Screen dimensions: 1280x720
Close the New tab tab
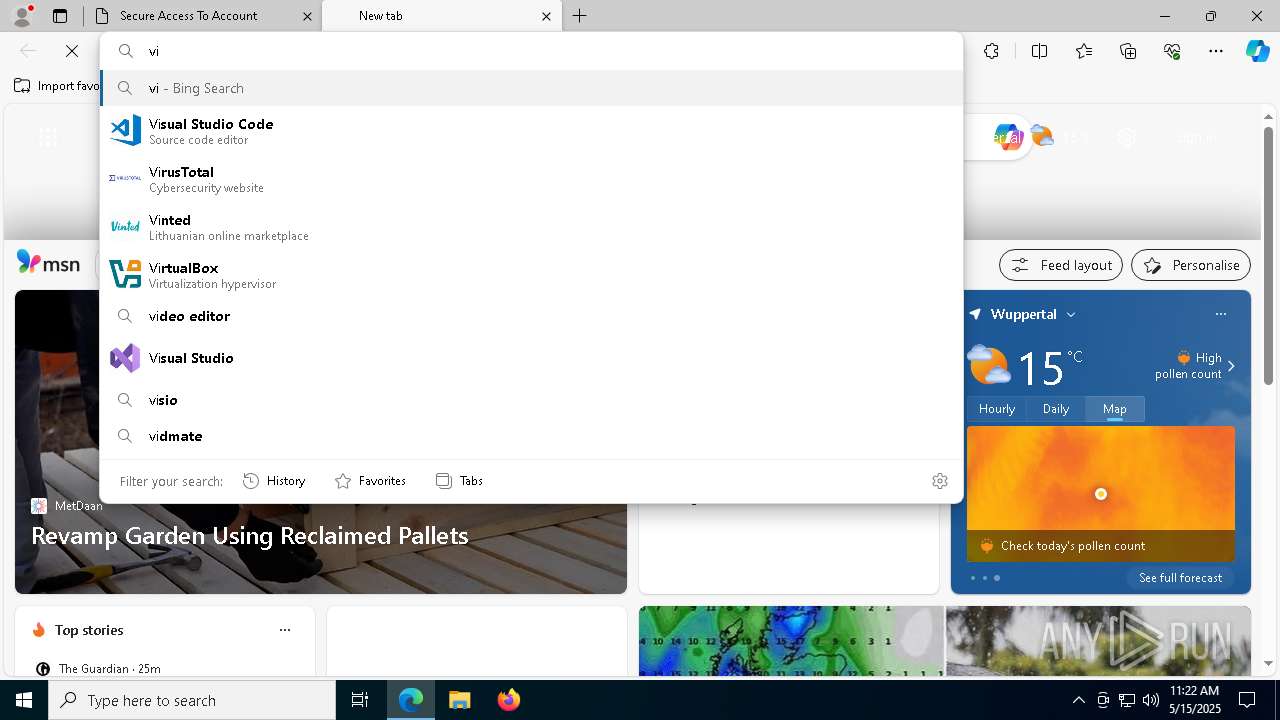[x=546, y=16]
